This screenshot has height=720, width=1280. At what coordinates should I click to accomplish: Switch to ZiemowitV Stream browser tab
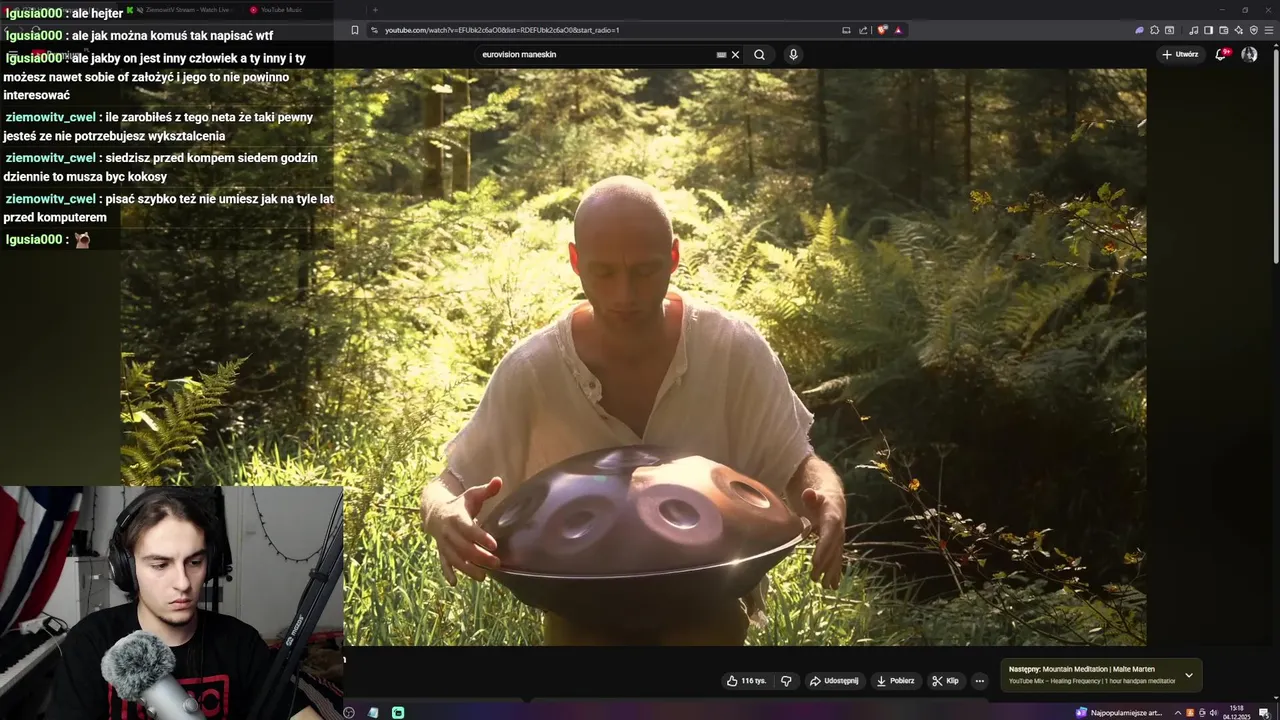point(187,10)
